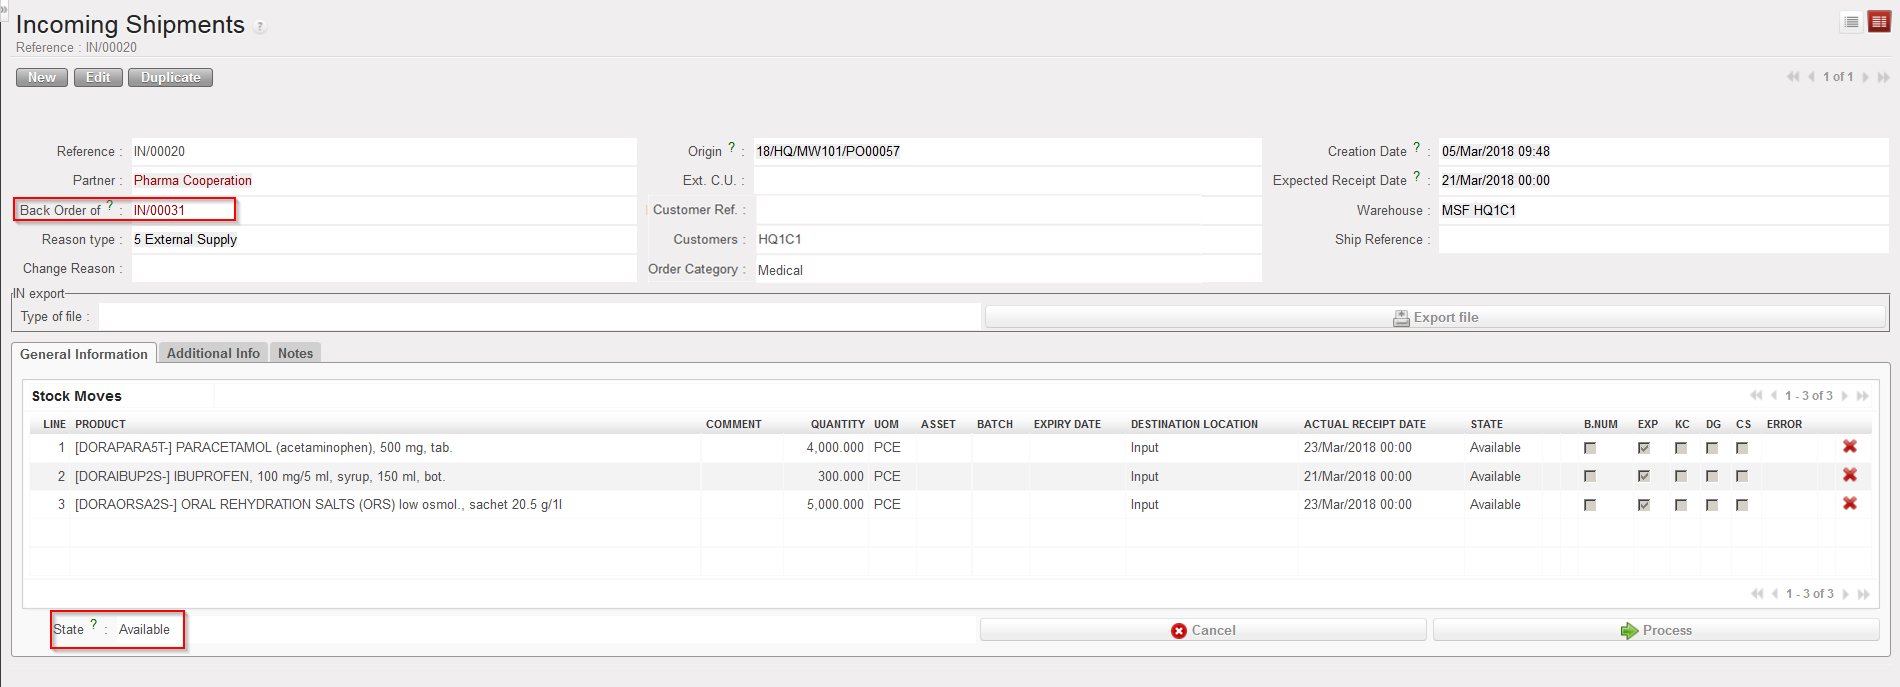Screen dimensions: 1900x687
Task: Click the Export file button
Action: coord(1435,317)
